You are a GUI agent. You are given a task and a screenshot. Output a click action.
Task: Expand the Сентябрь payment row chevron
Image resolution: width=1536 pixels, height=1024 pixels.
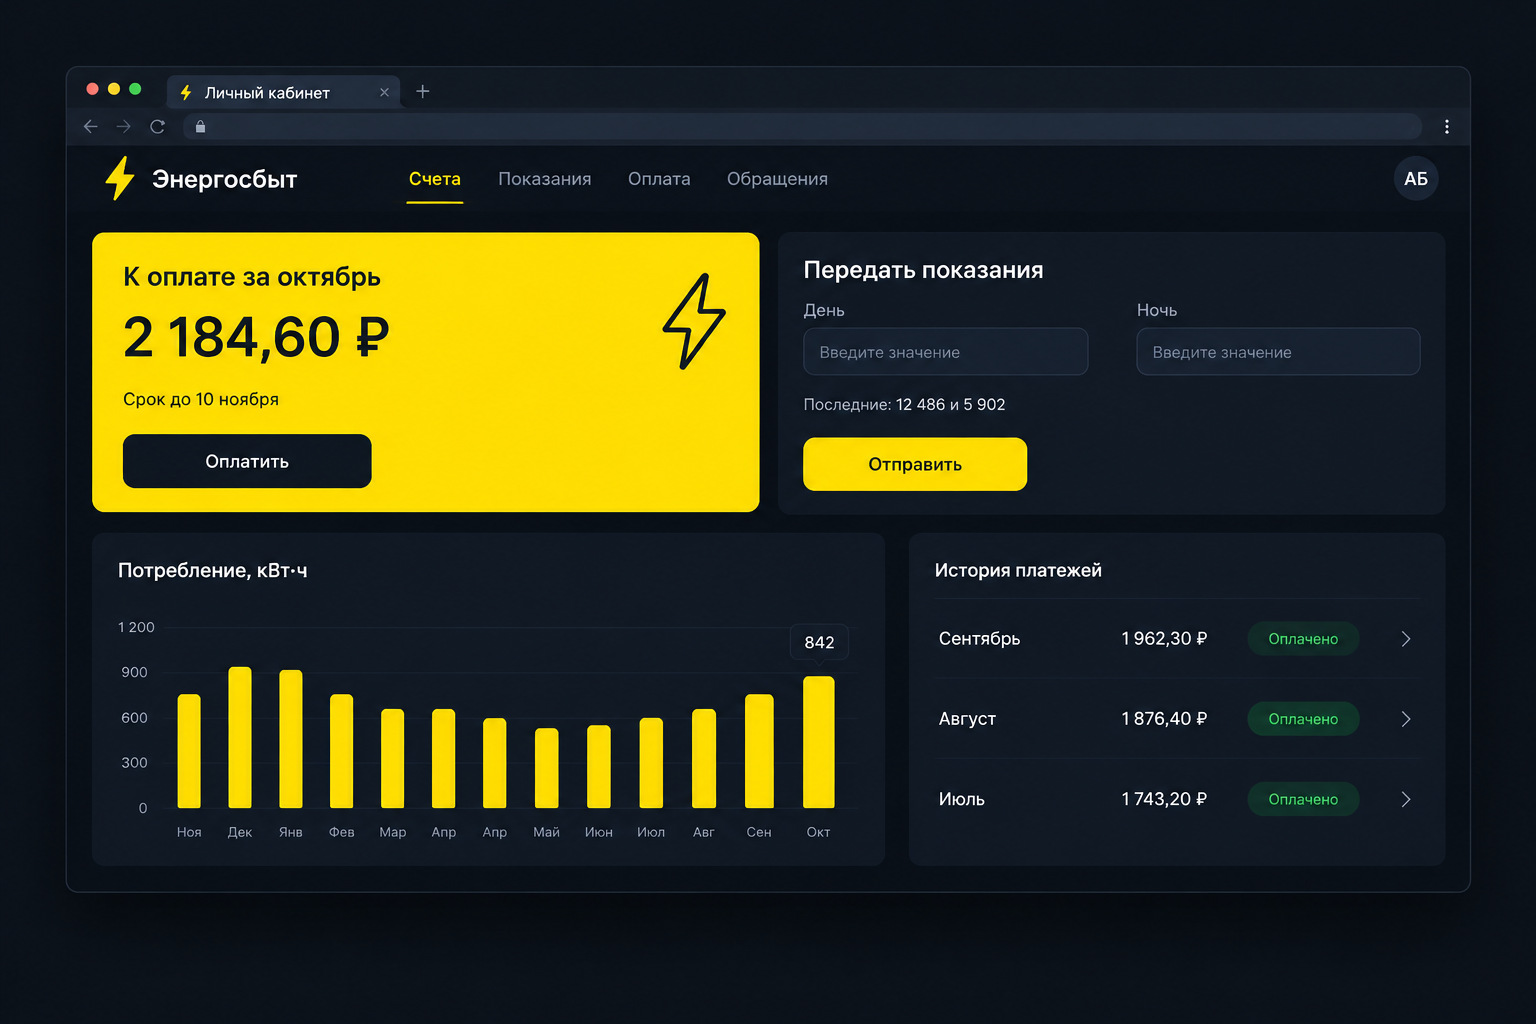click(x=1406, y=639)
